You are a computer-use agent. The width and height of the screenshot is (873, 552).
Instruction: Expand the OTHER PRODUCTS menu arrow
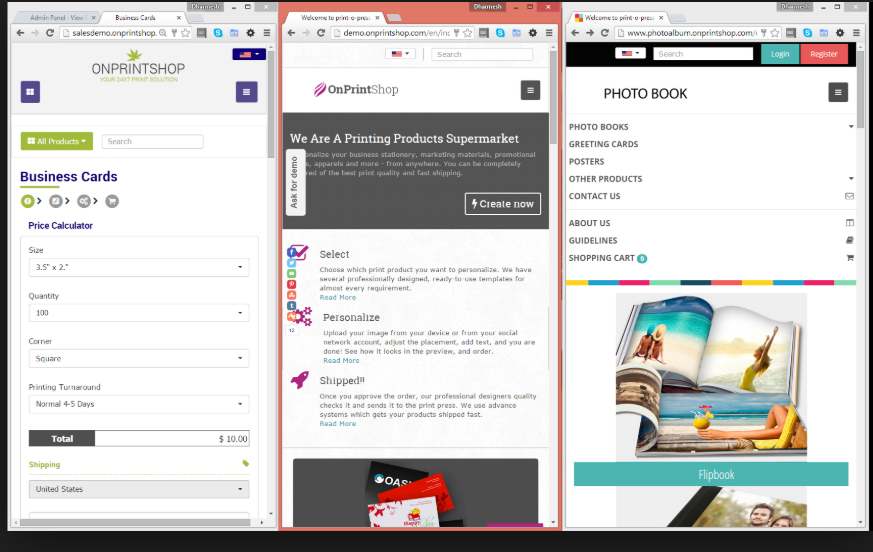coord(851,179)
